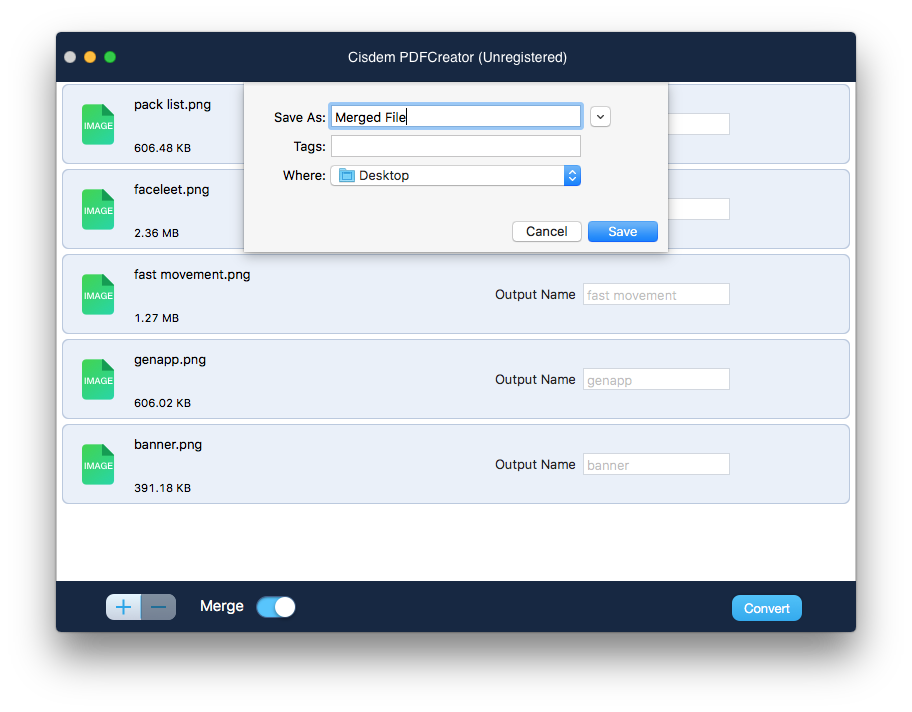912x712 pixels.
Task: Cancel the save dialog
Action: tap(546, 232)
